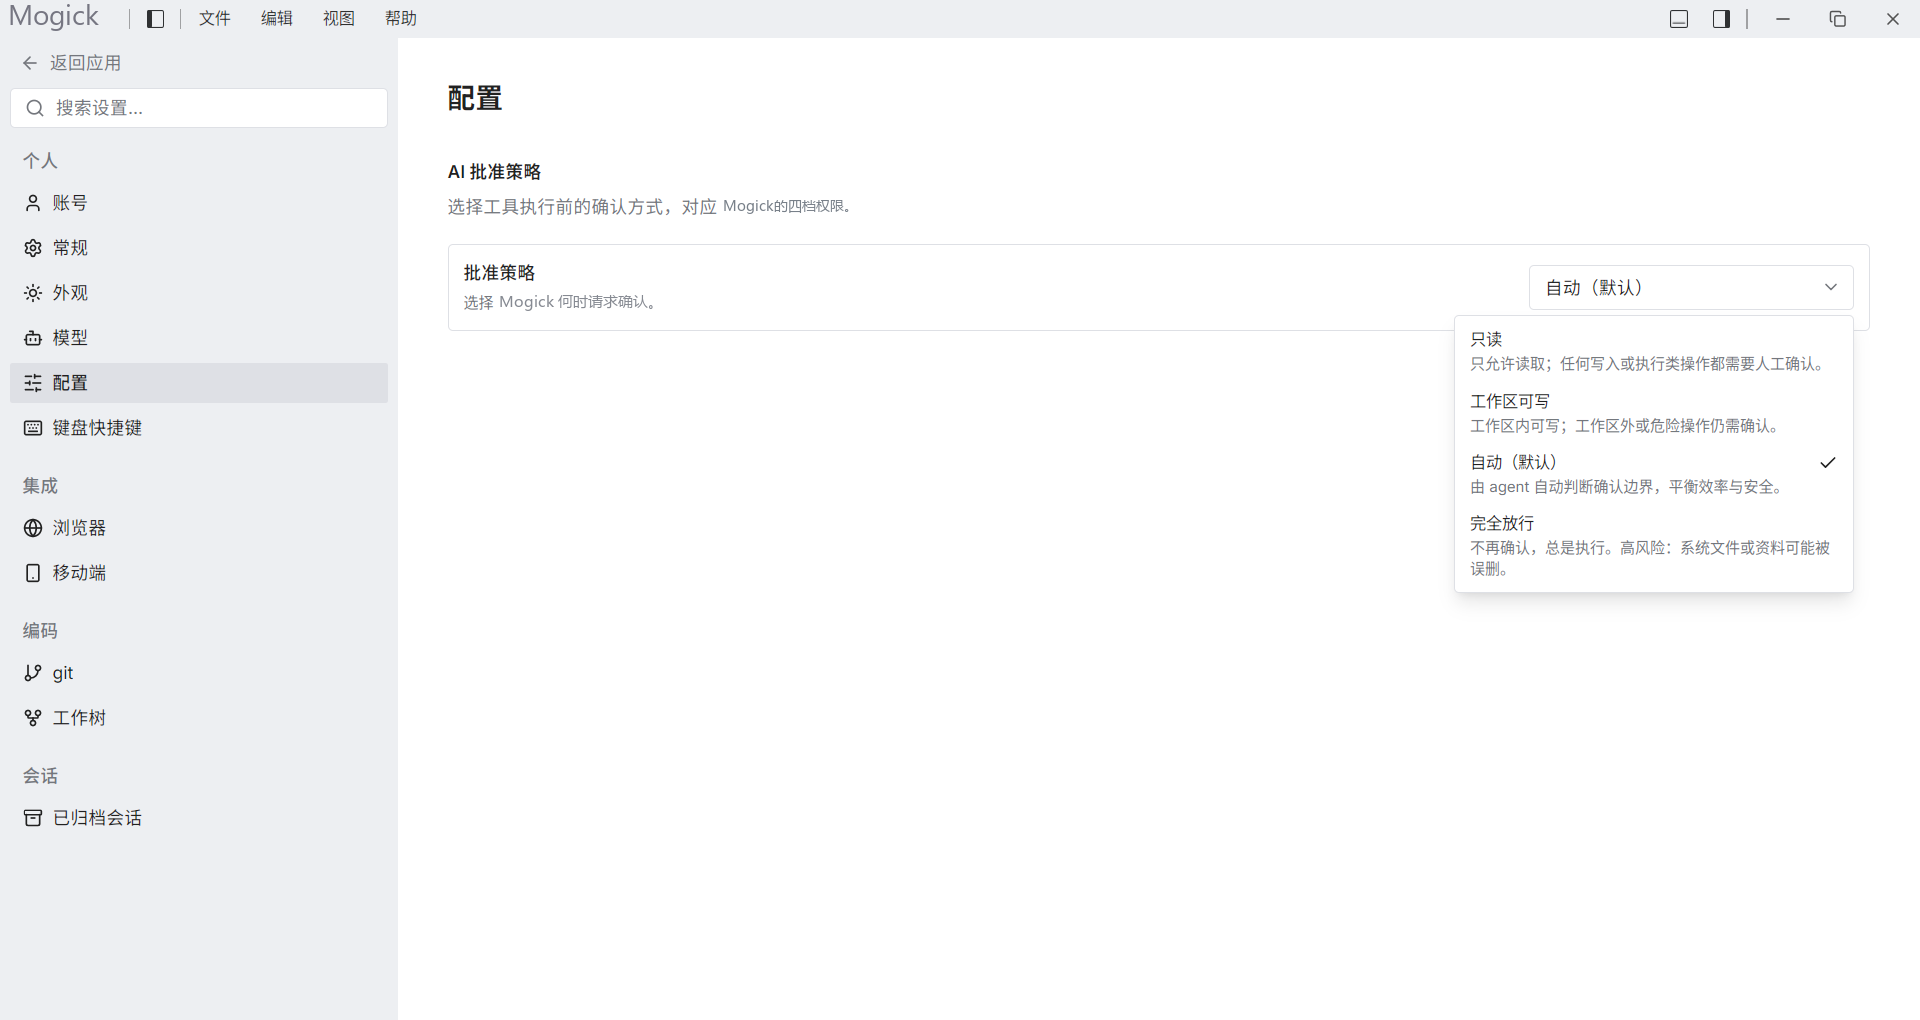Click the globe icon for 浏览器
This screenshot has height=1020, width=1920.
[x=33, y=528]
